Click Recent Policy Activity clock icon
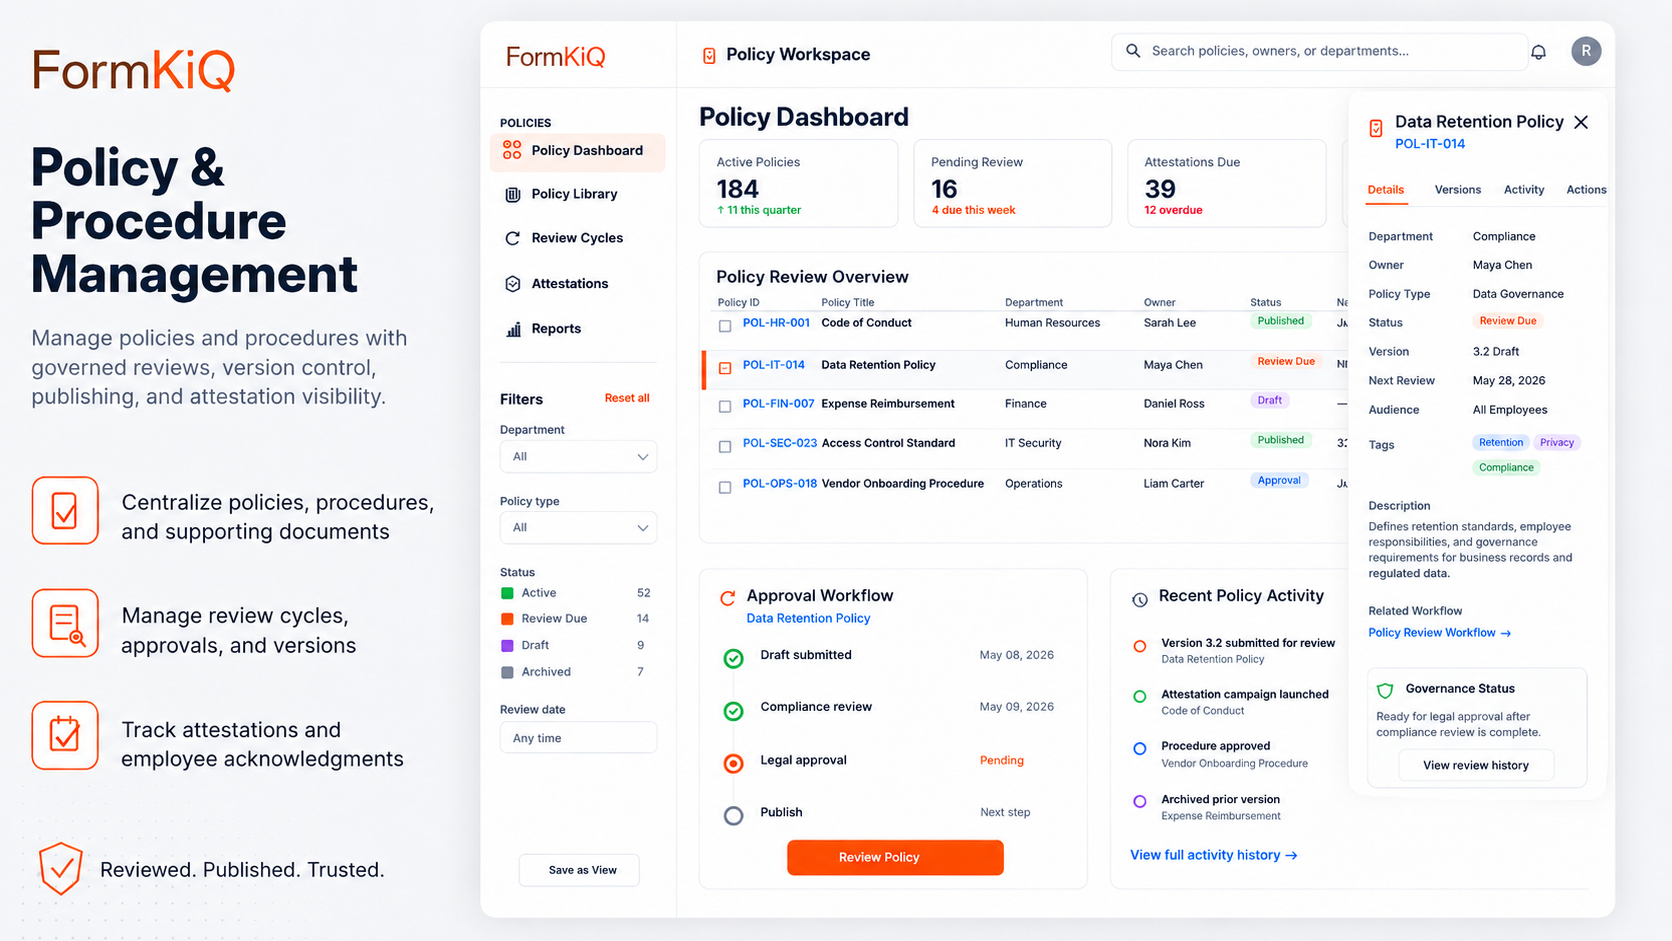This screenshot has width=1672, height=941. (x=1139, y=600)
